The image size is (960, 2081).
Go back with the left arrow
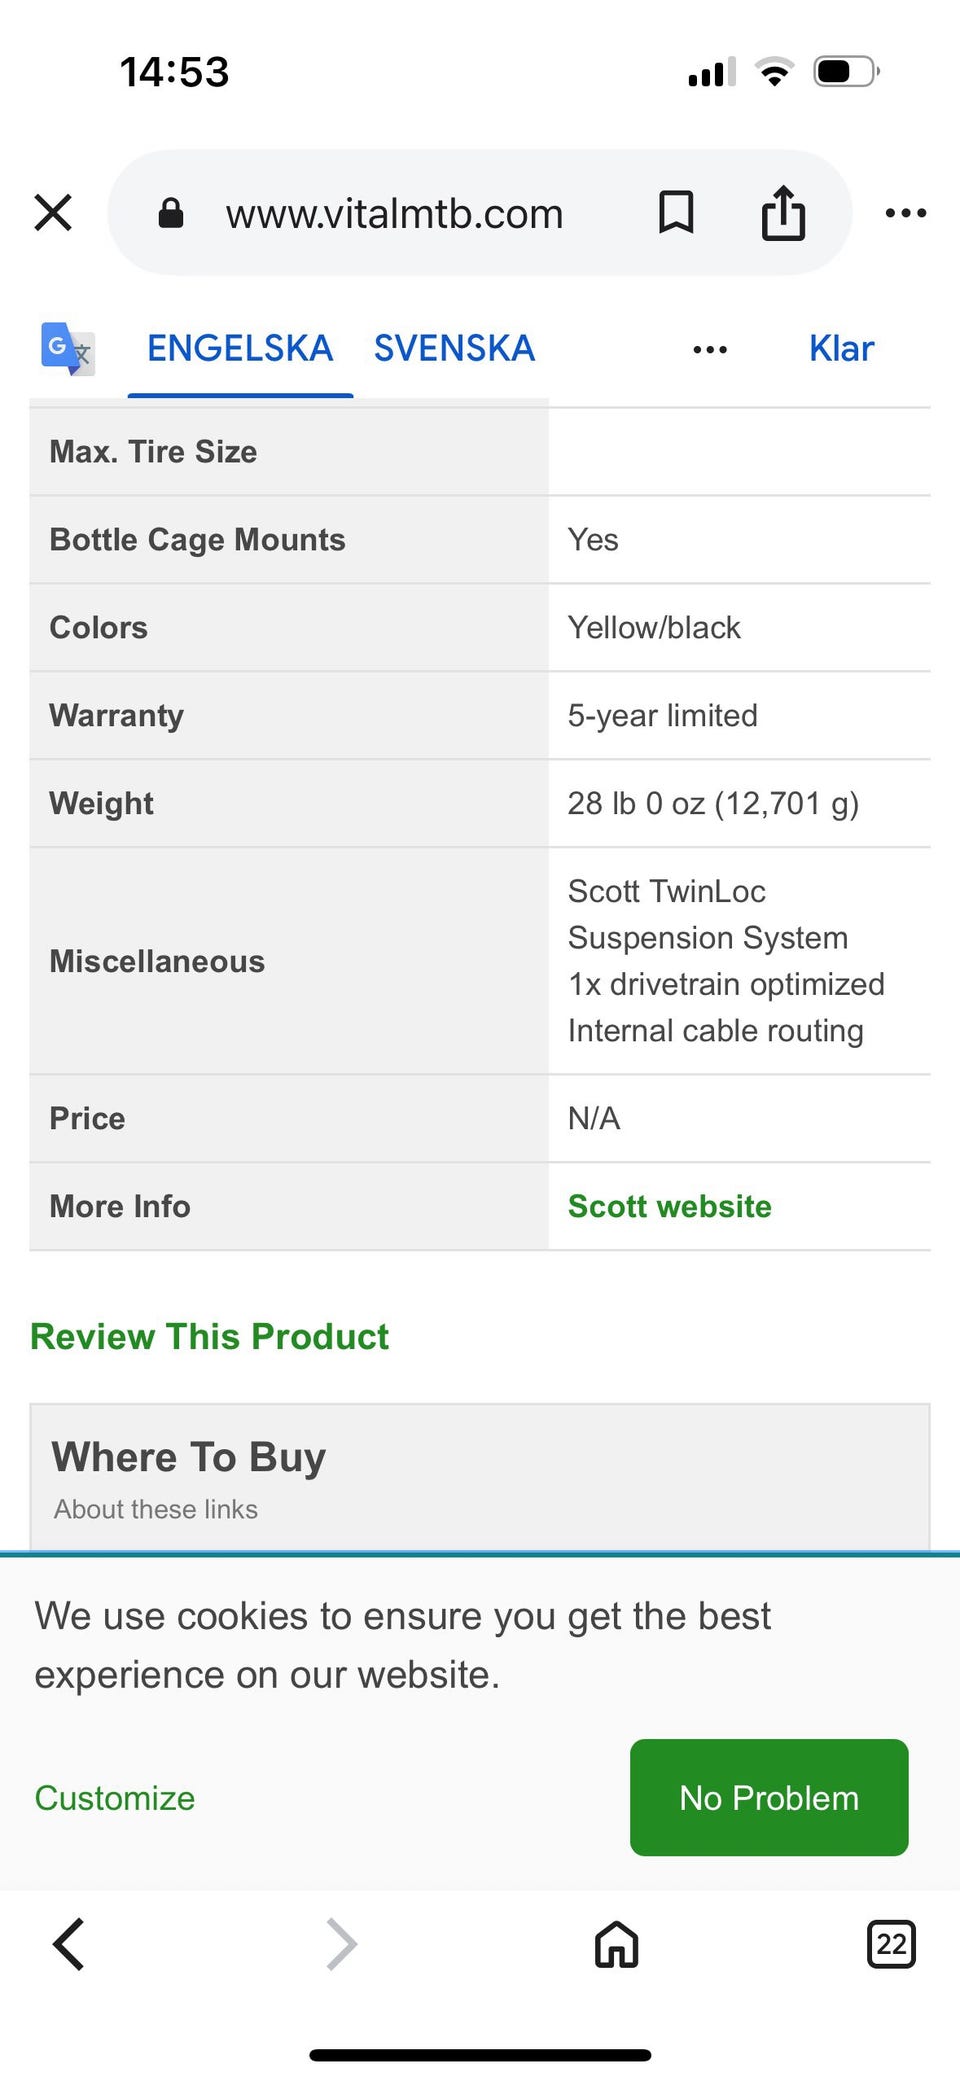click(x=68, y=1945)
